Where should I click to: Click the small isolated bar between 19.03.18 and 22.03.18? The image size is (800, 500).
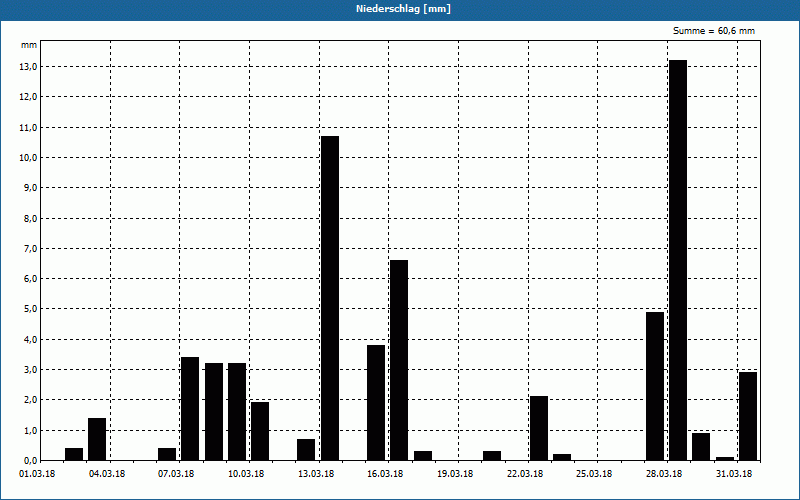(x=492, y=456)
